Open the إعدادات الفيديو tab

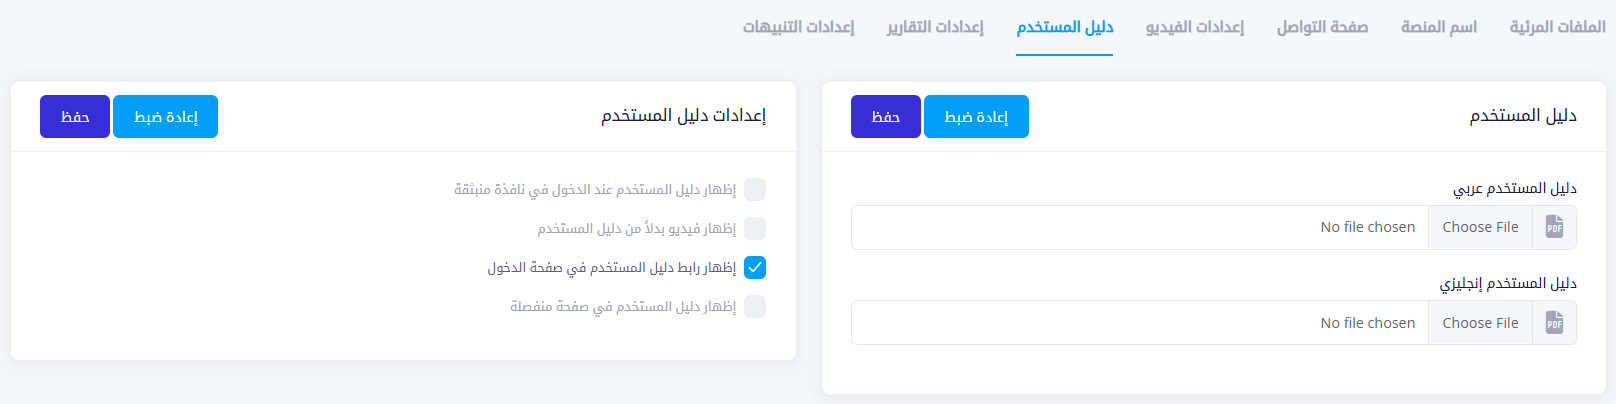(1195, 27)
